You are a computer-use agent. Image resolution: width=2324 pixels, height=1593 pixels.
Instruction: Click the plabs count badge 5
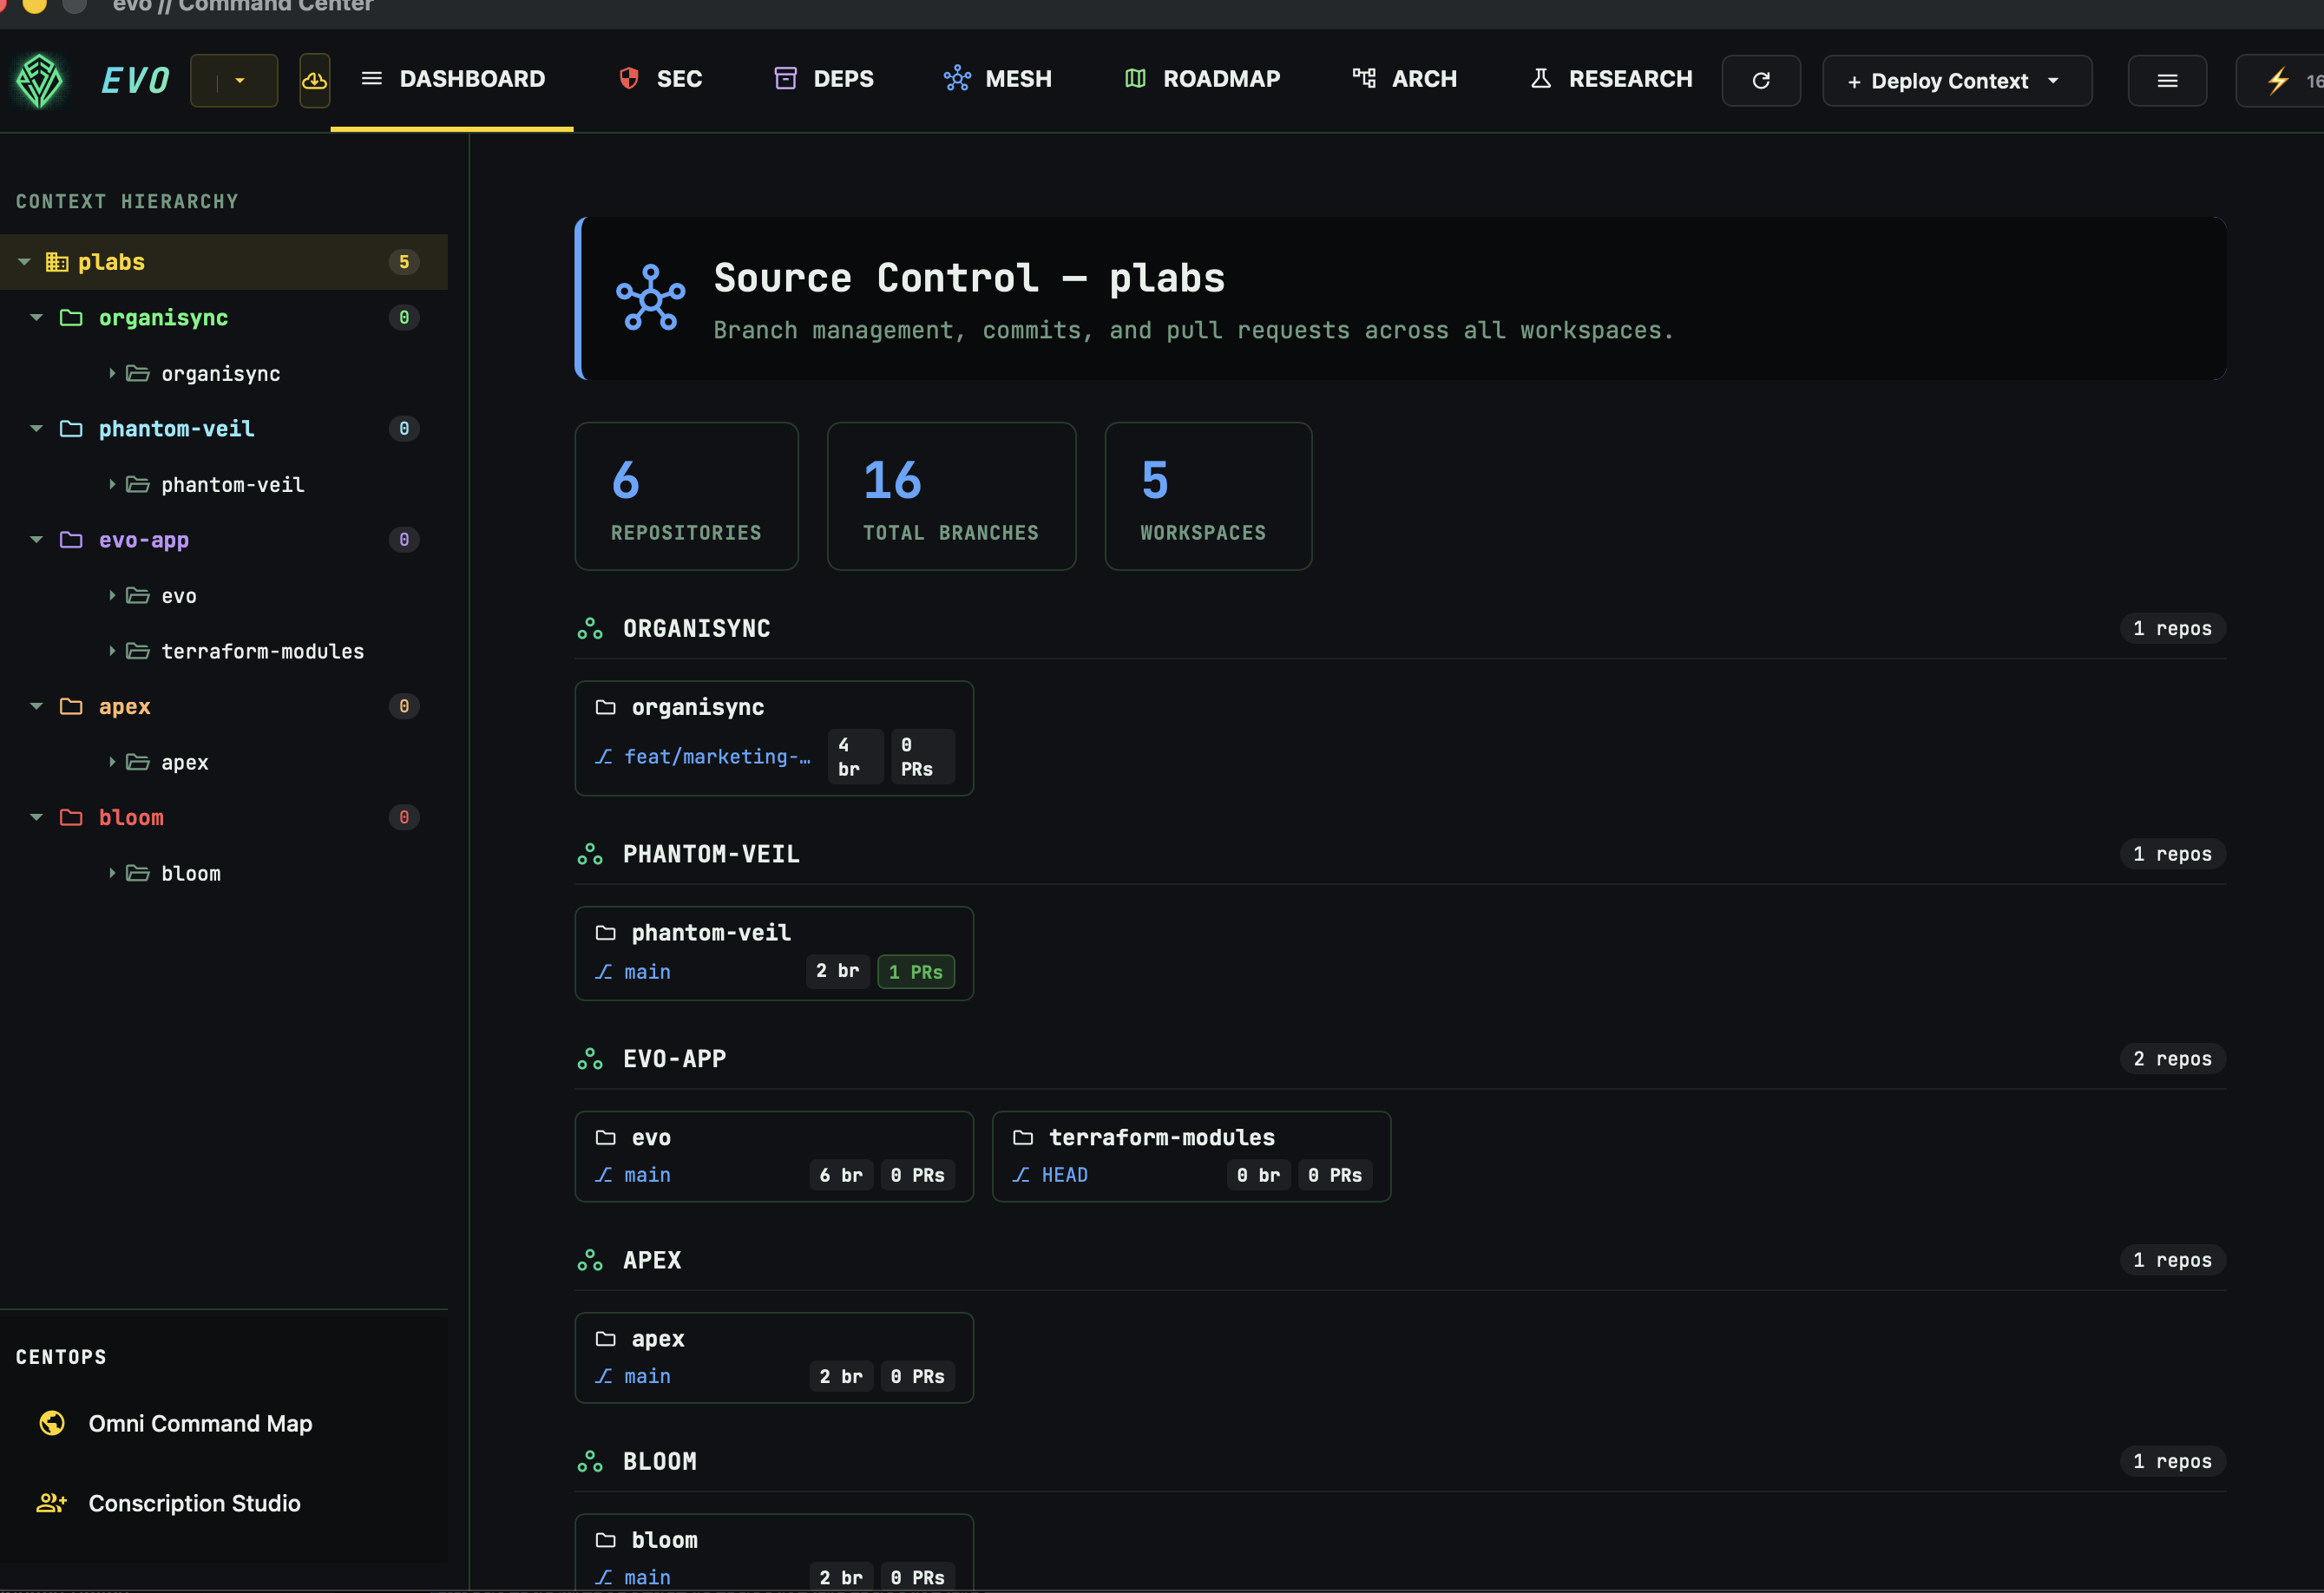click(404, 262)
